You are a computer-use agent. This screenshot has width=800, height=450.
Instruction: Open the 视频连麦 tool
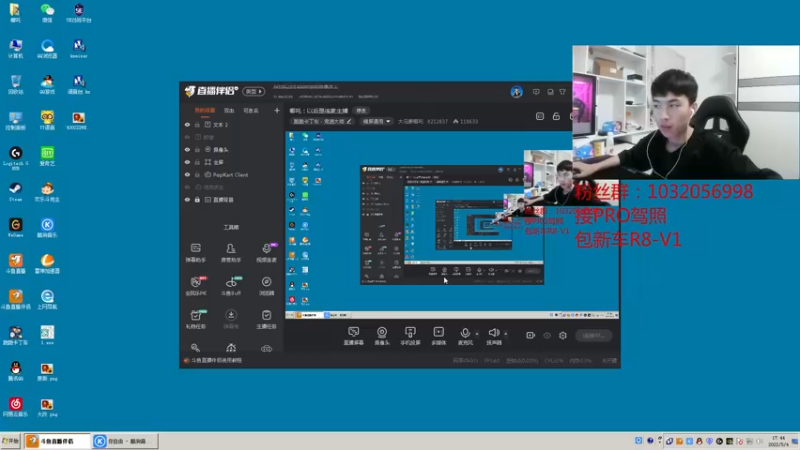coord(266,253)
